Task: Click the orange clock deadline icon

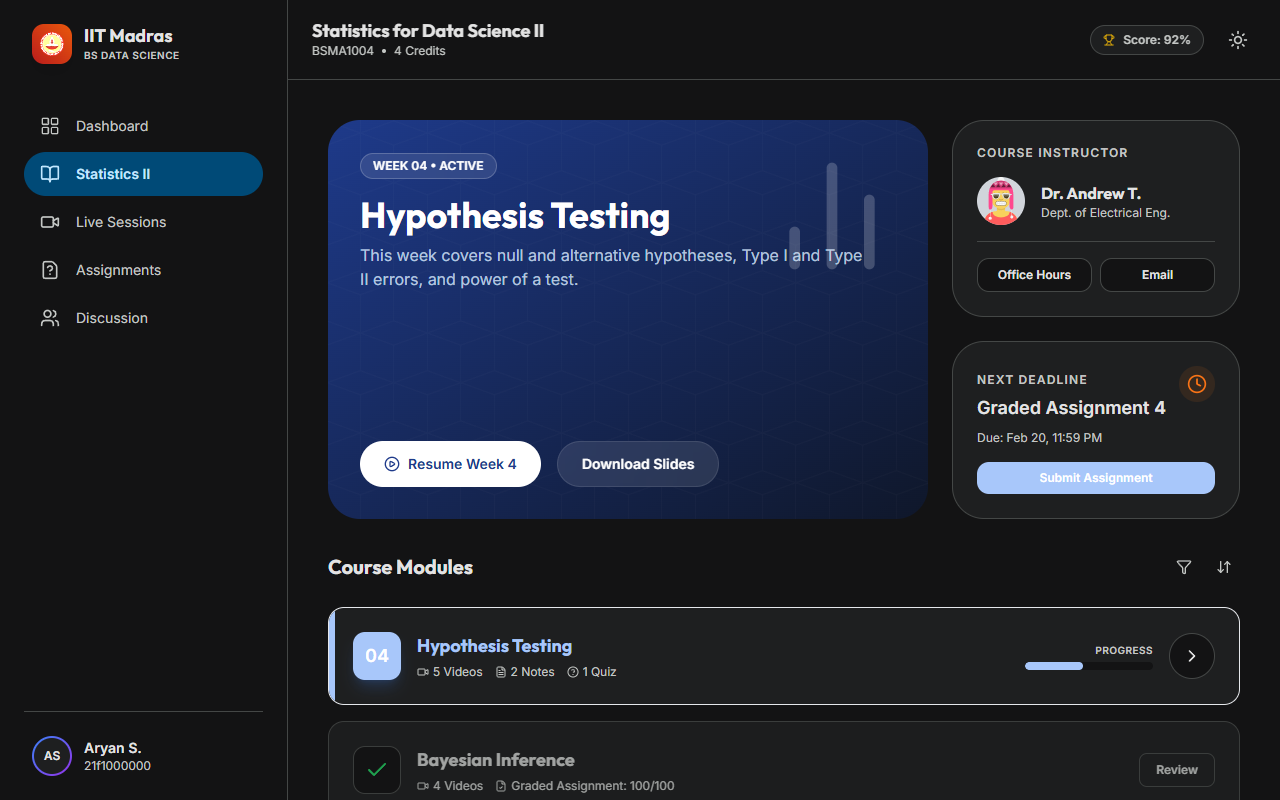Action: point(1197,384)
